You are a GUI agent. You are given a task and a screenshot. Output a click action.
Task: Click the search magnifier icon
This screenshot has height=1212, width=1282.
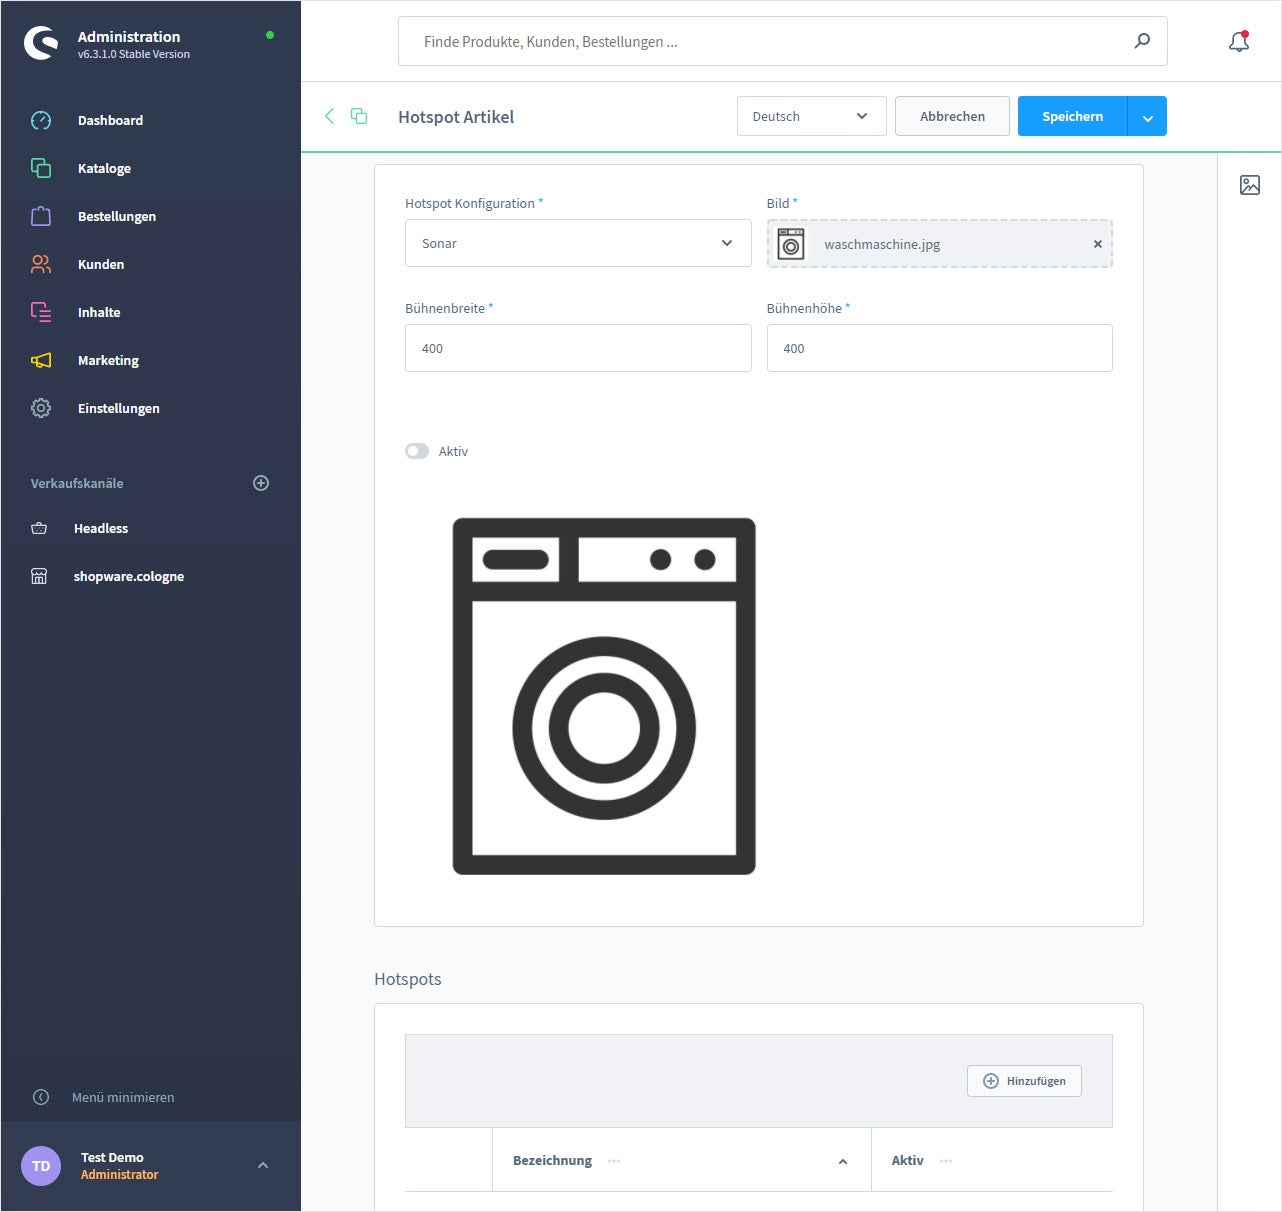[x=1142, y=41]
